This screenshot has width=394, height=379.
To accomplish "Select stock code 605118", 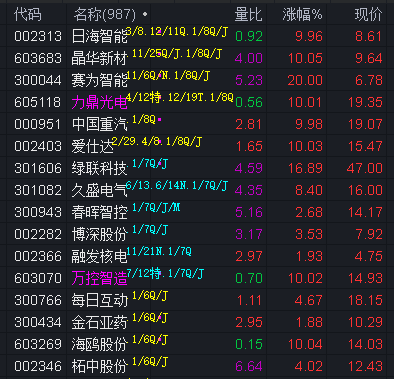I will click(38, 102).
